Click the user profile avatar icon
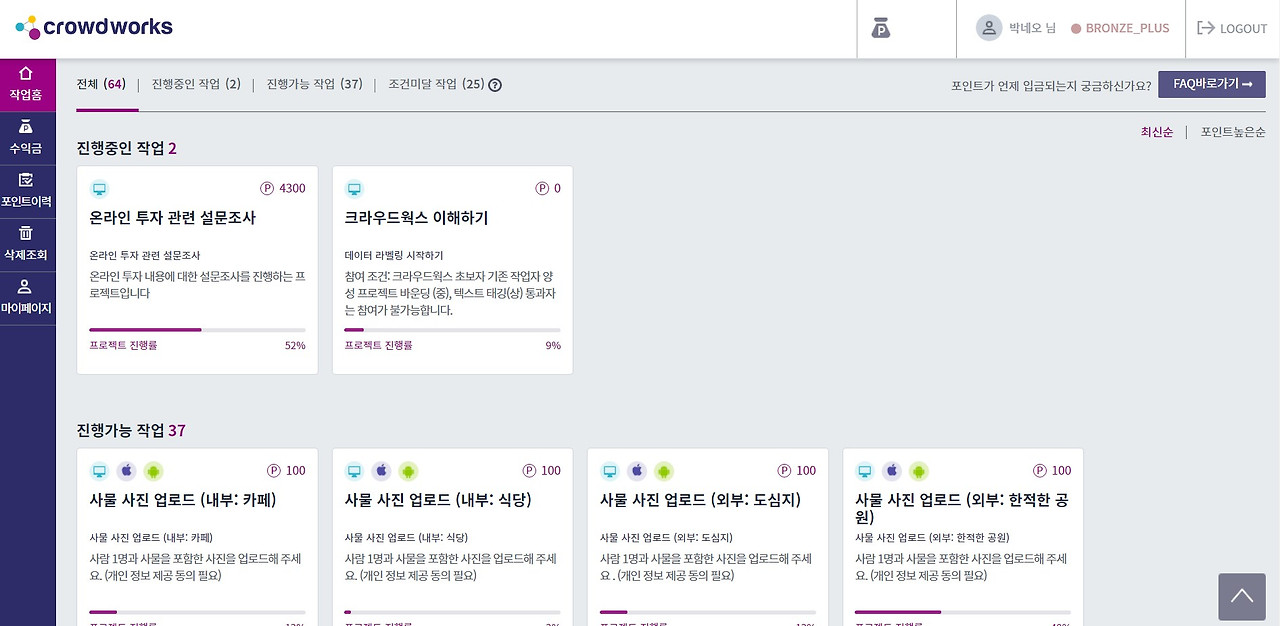The width and height of the screenshot is (1280, 626). coord(988,28)
